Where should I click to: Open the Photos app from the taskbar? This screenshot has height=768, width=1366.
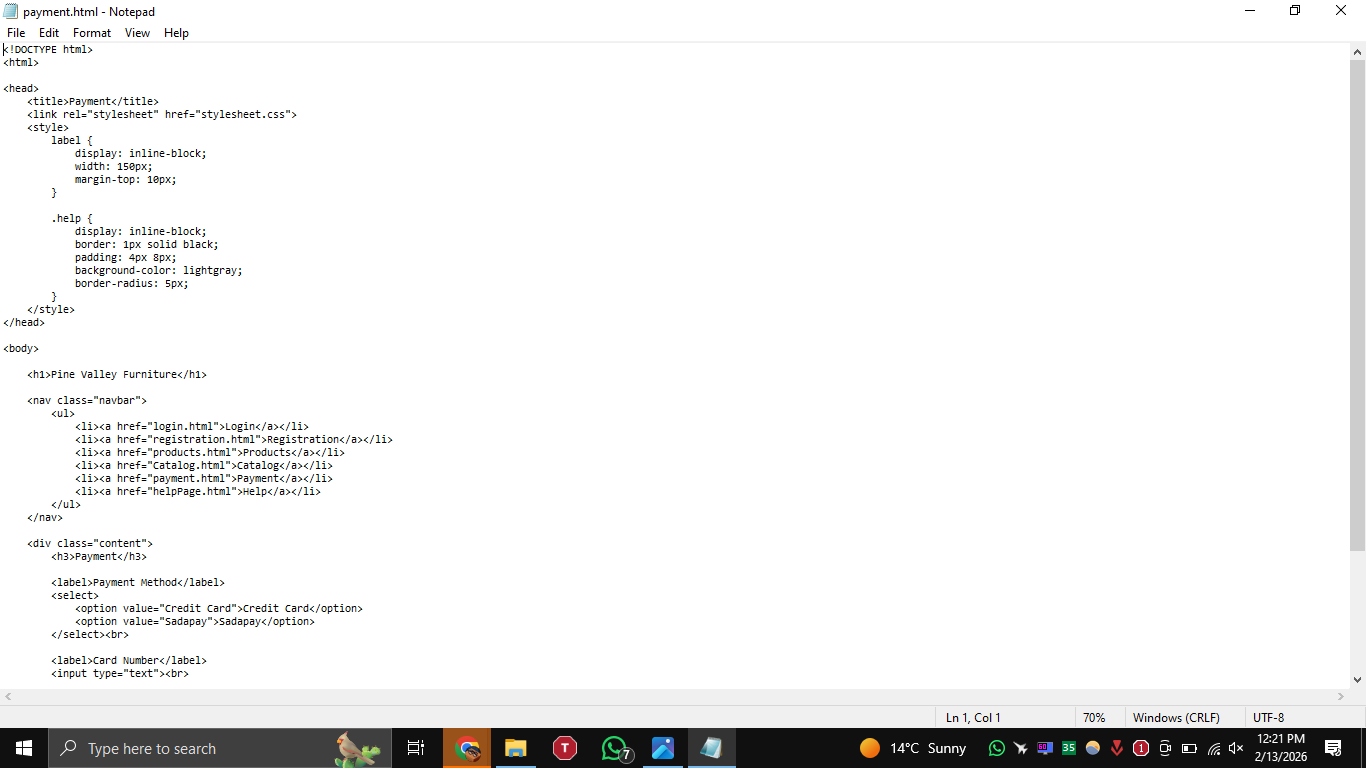tap(662, 747)
